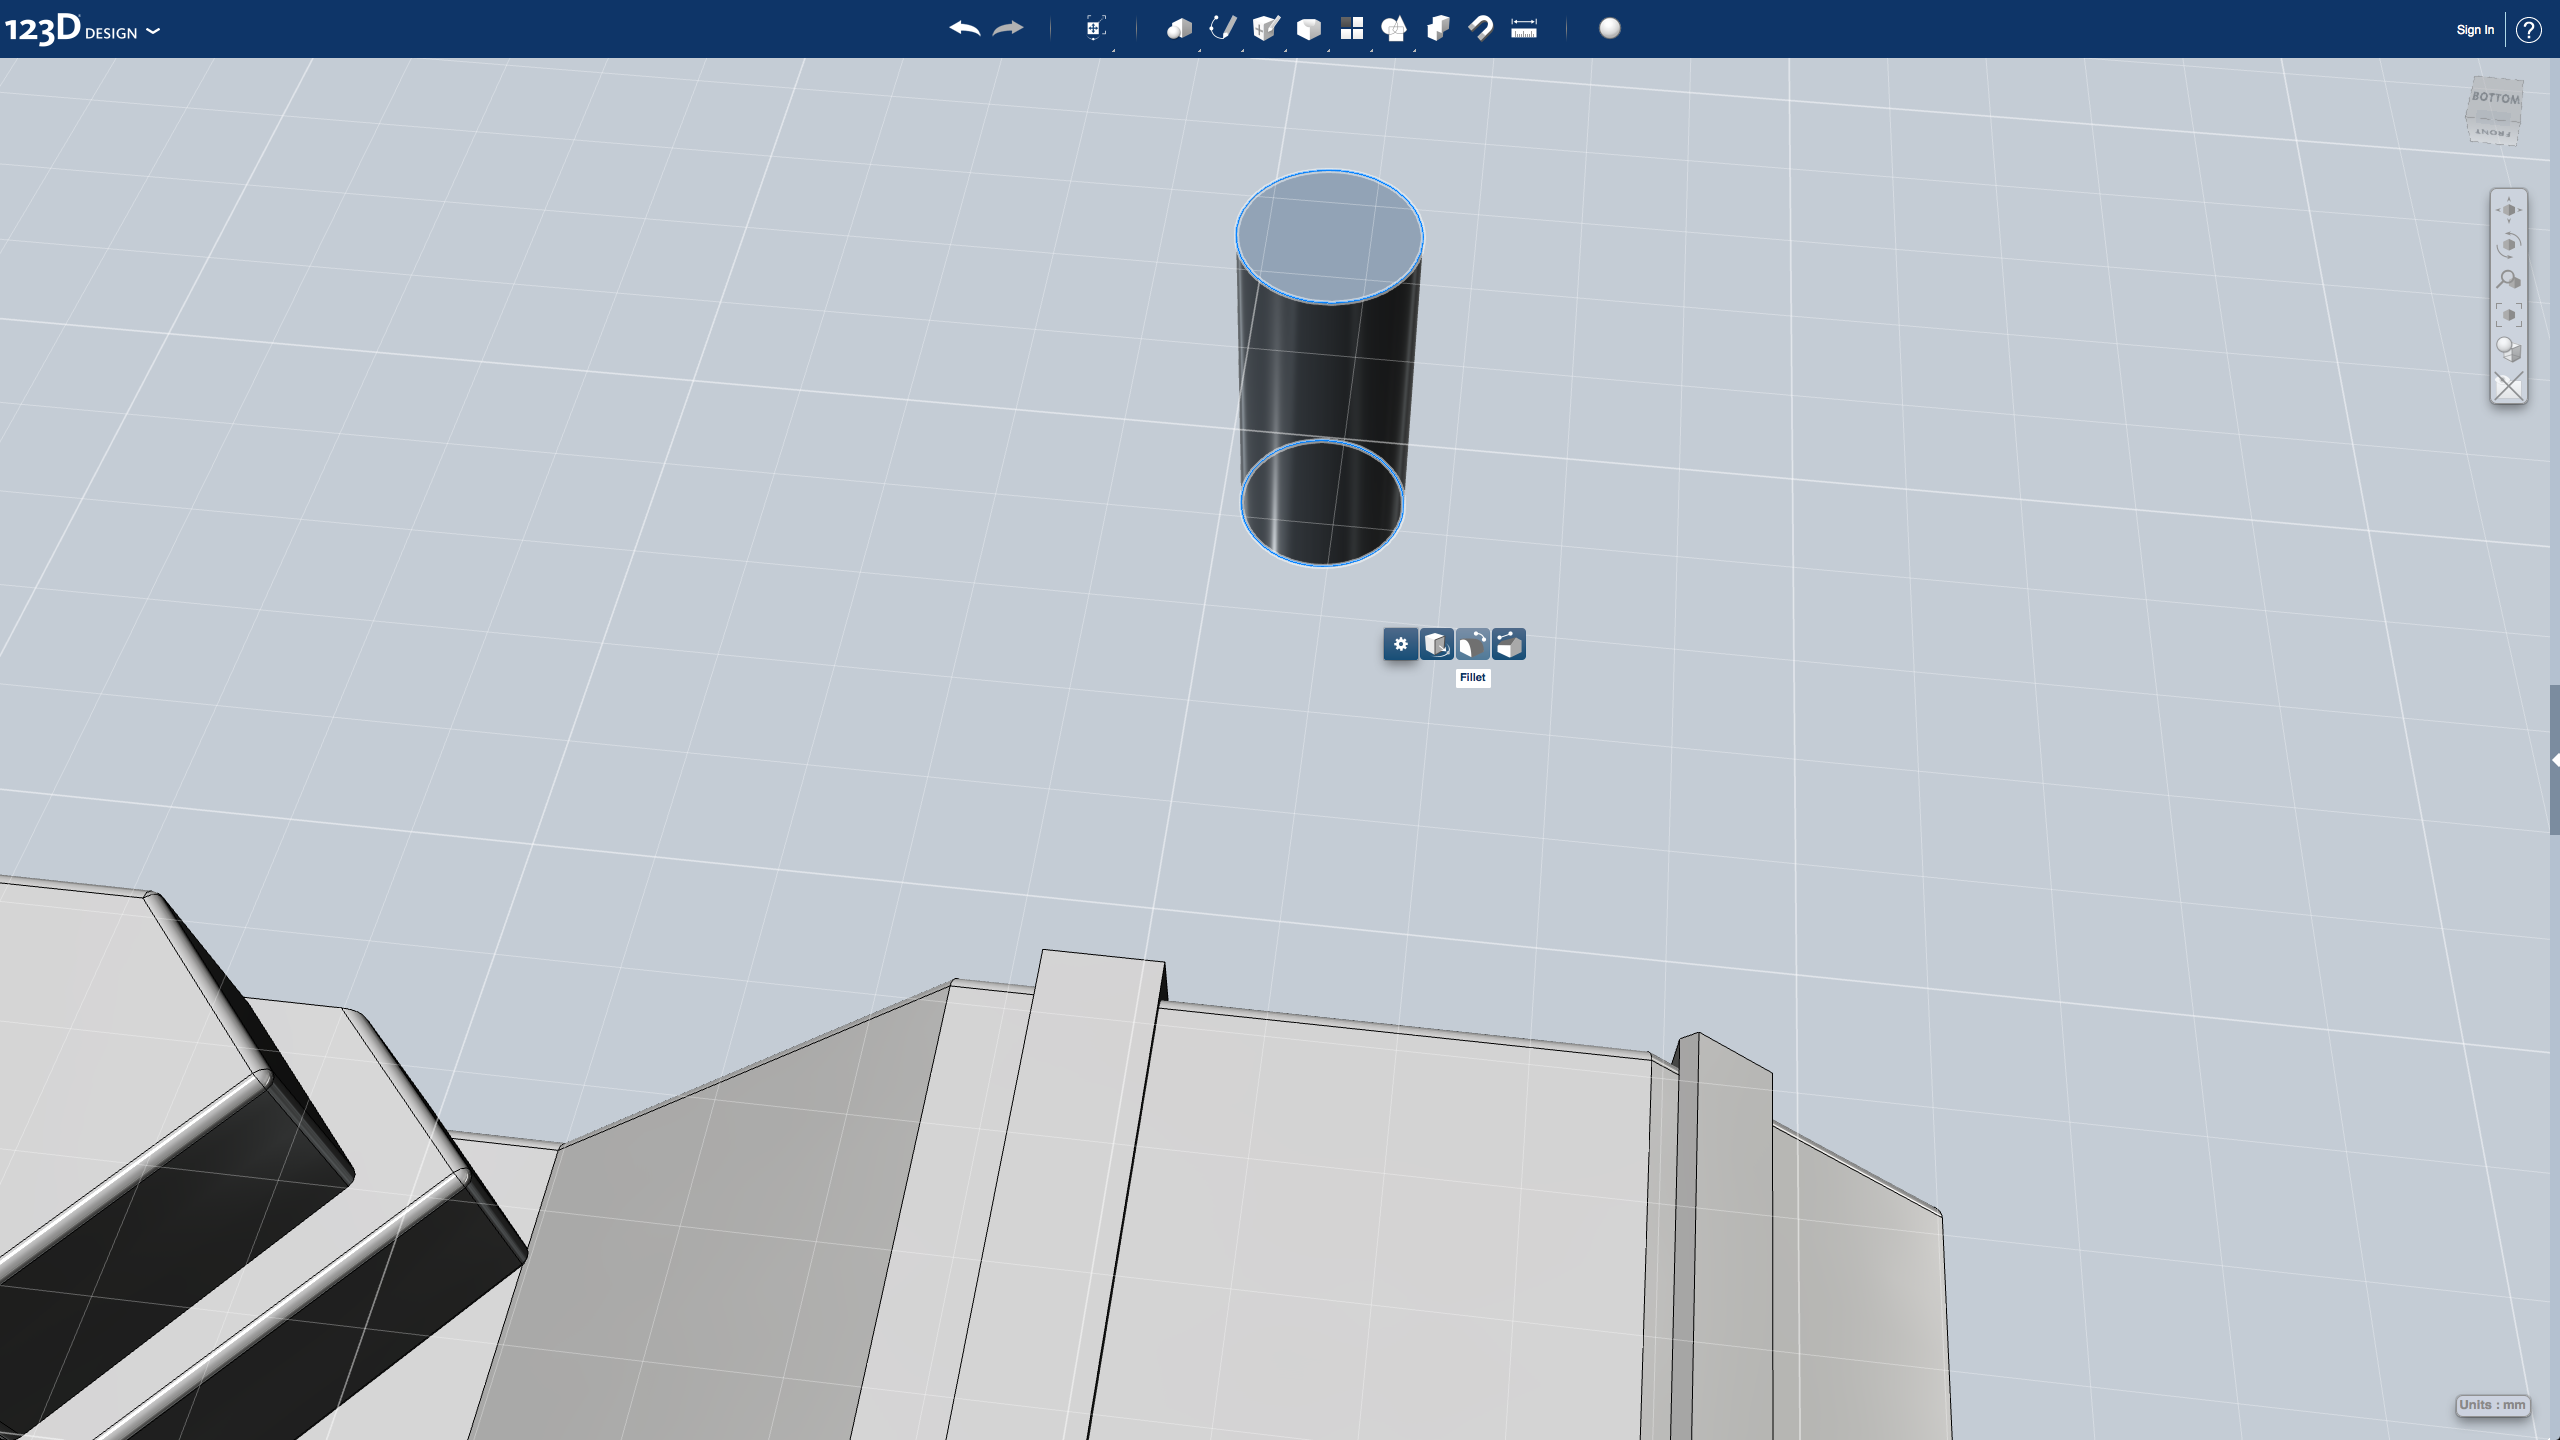Open the Help button in the top right
This screenshot has width=2560, height=1440.
coord(2530,29)
